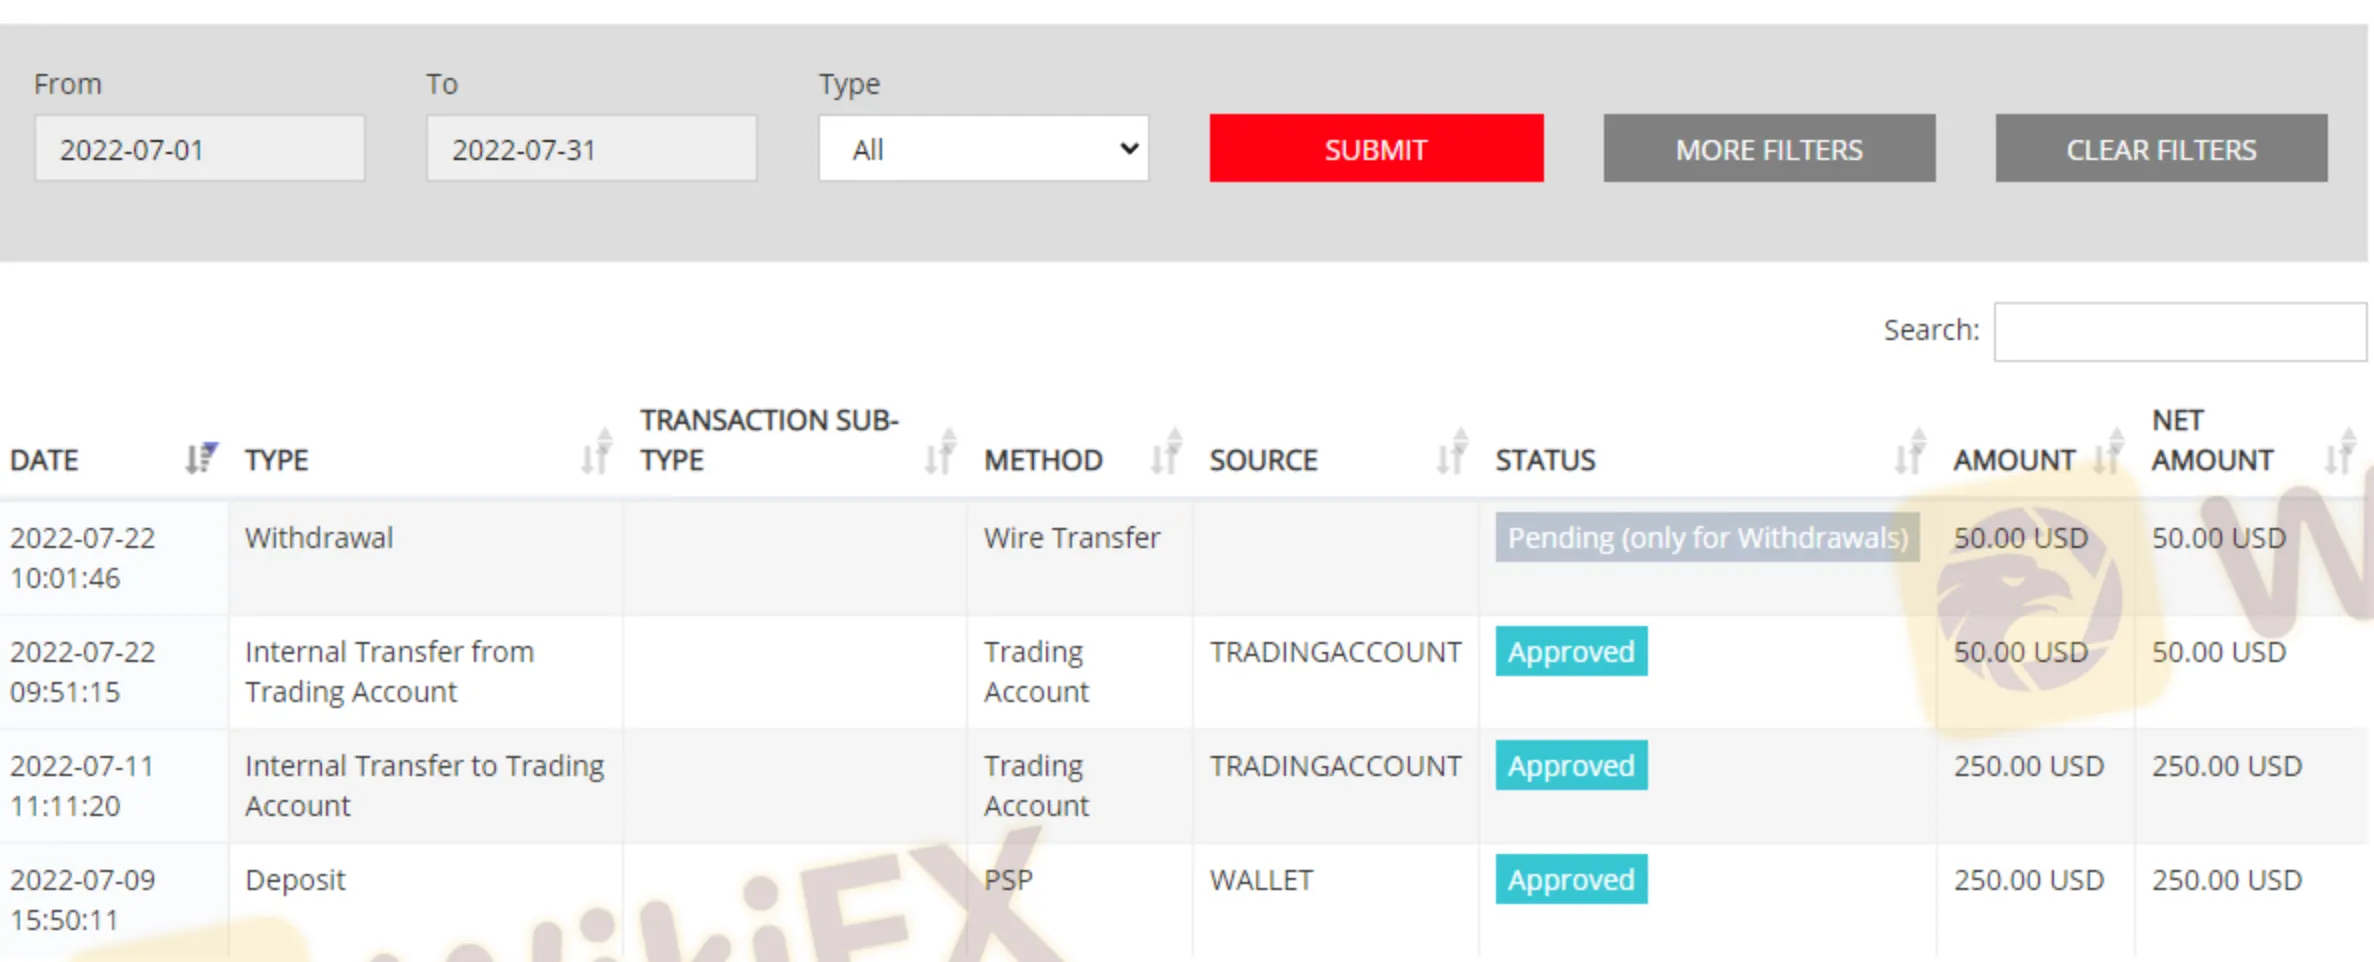Click 250.00 USD amount in 2022-07-11 row
Screen dimensions: 2374x962
2029,765
